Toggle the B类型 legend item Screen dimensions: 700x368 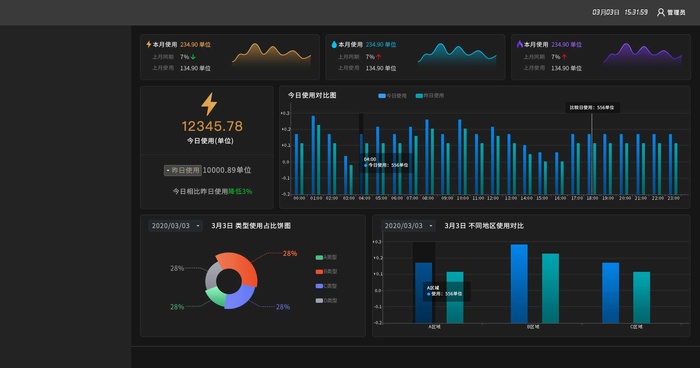(326, 272)
